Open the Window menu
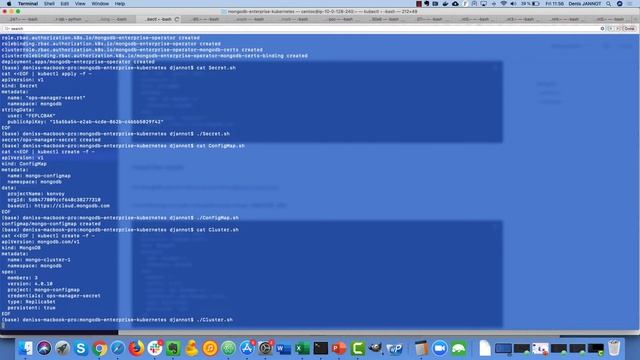 click(x=100, y=4)
